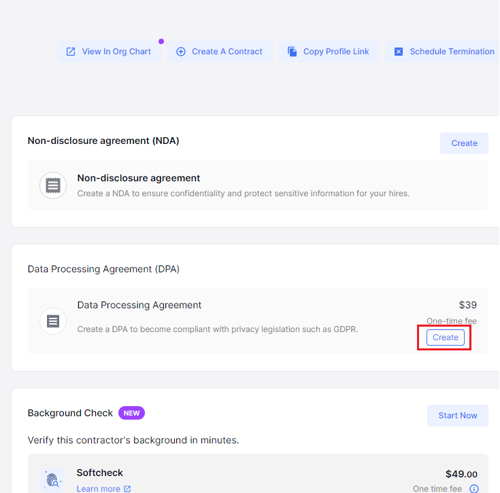Choose Copy Profile Link
Image resolution: width=500 pixels, height=493 pixels.
(329, 52)
